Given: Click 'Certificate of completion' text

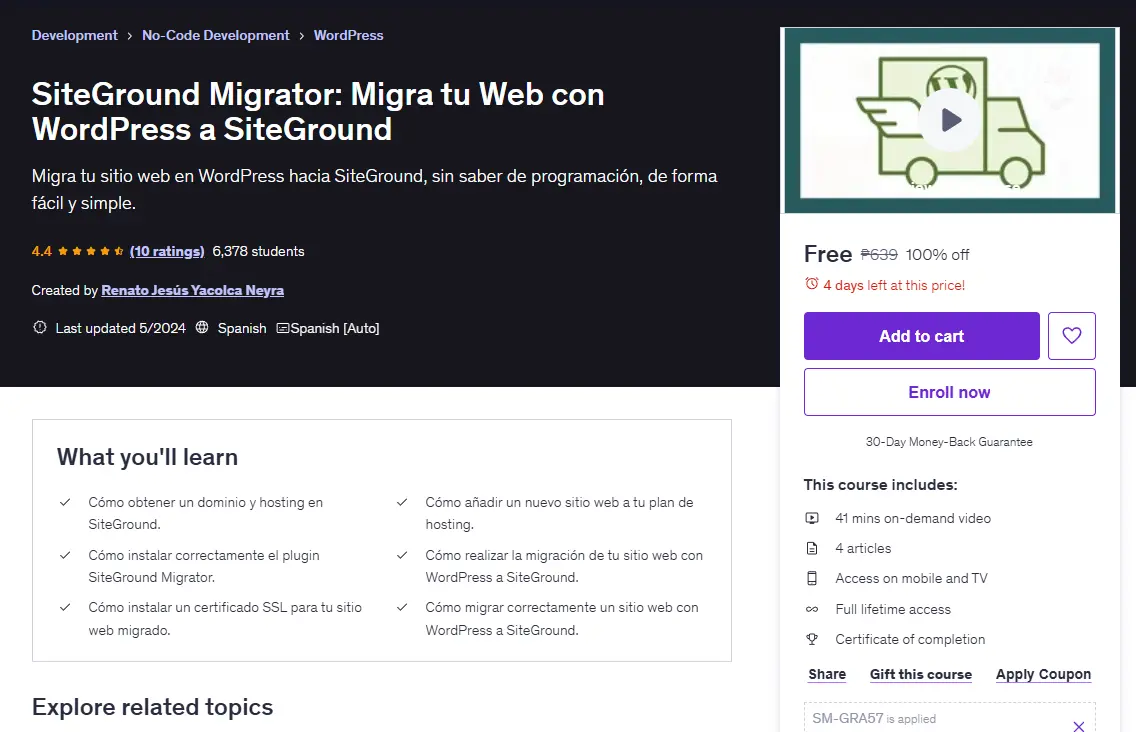Looking at the screenshot, I should (910, 639).
